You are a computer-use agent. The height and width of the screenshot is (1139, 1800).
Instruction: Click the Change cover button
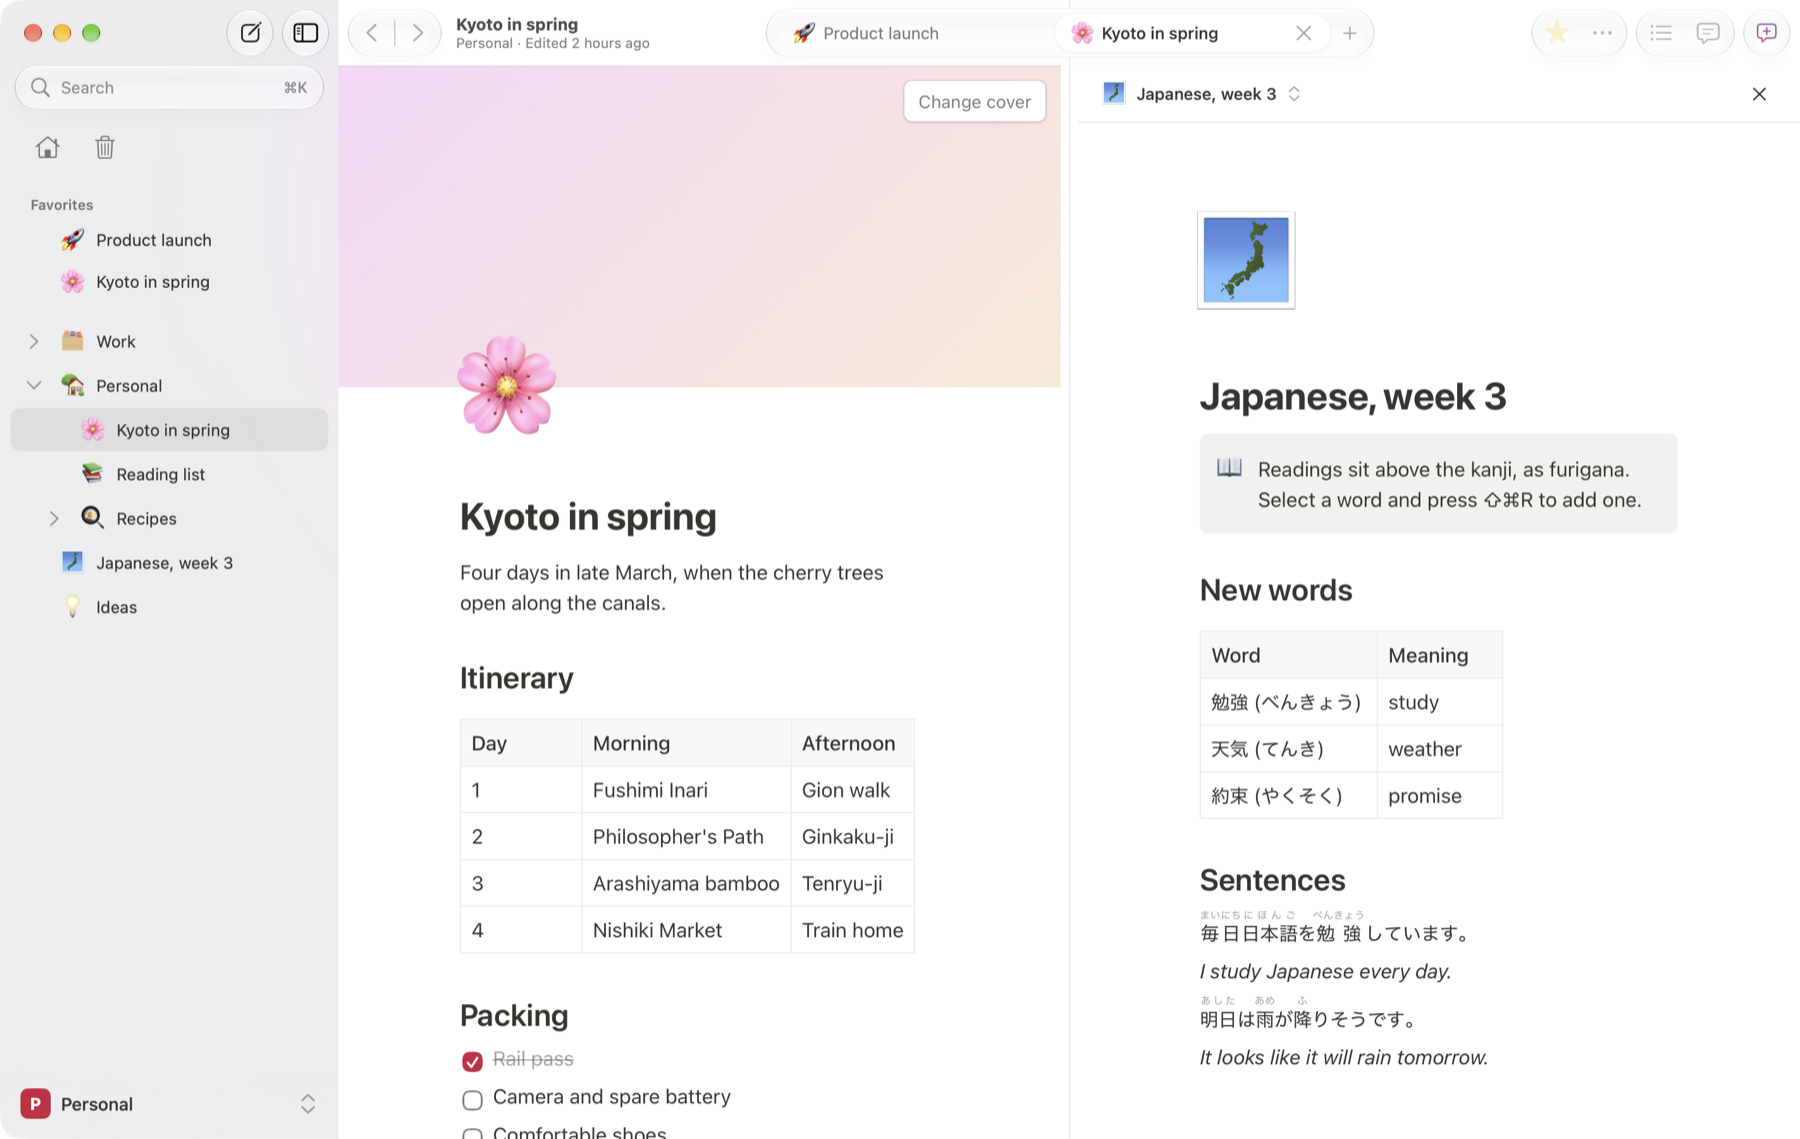coord(974,102)
